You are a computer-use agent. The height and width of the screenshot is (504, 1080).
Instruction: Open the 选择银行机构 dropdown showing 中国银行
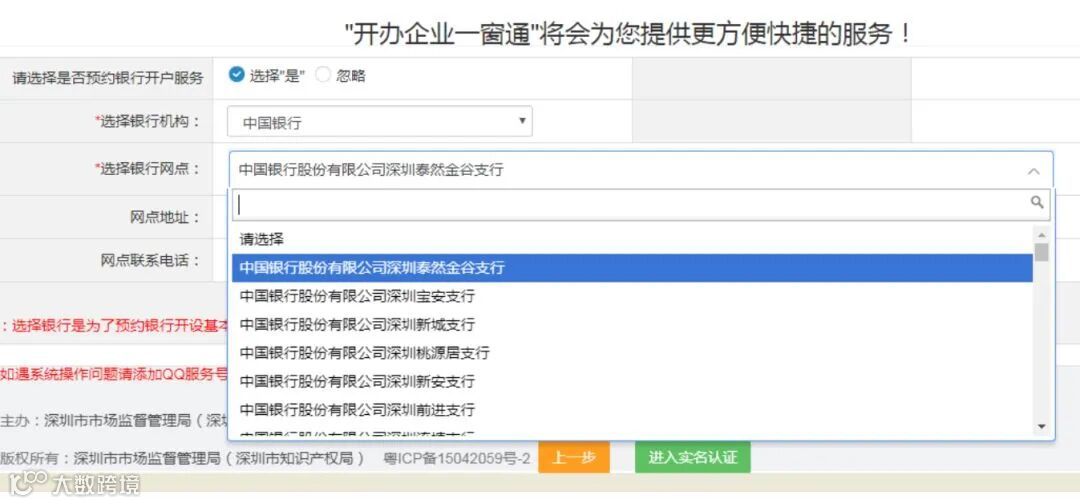tap(380, 122)
